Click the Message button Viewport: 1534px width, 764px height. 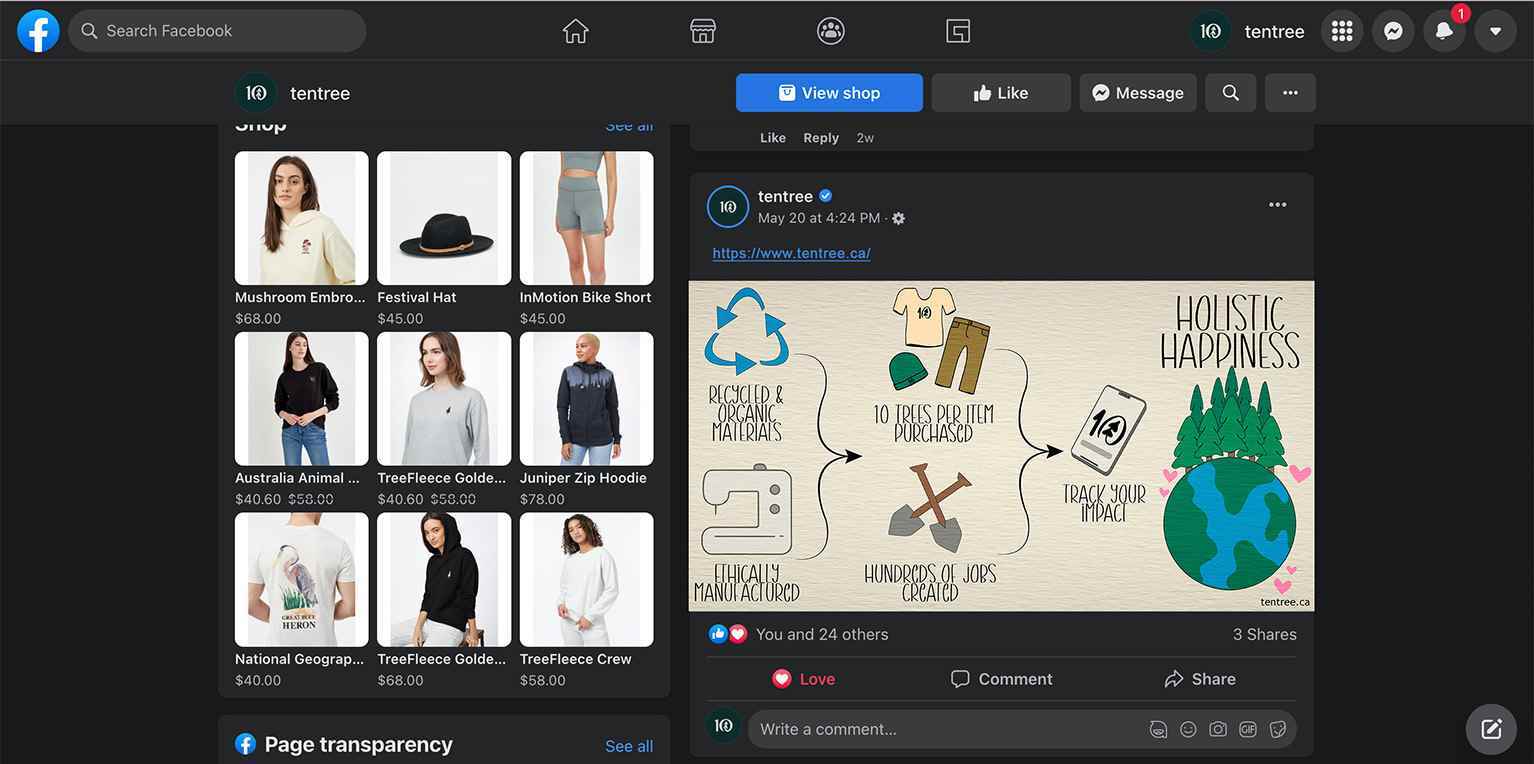click(x=1138, y=93)
